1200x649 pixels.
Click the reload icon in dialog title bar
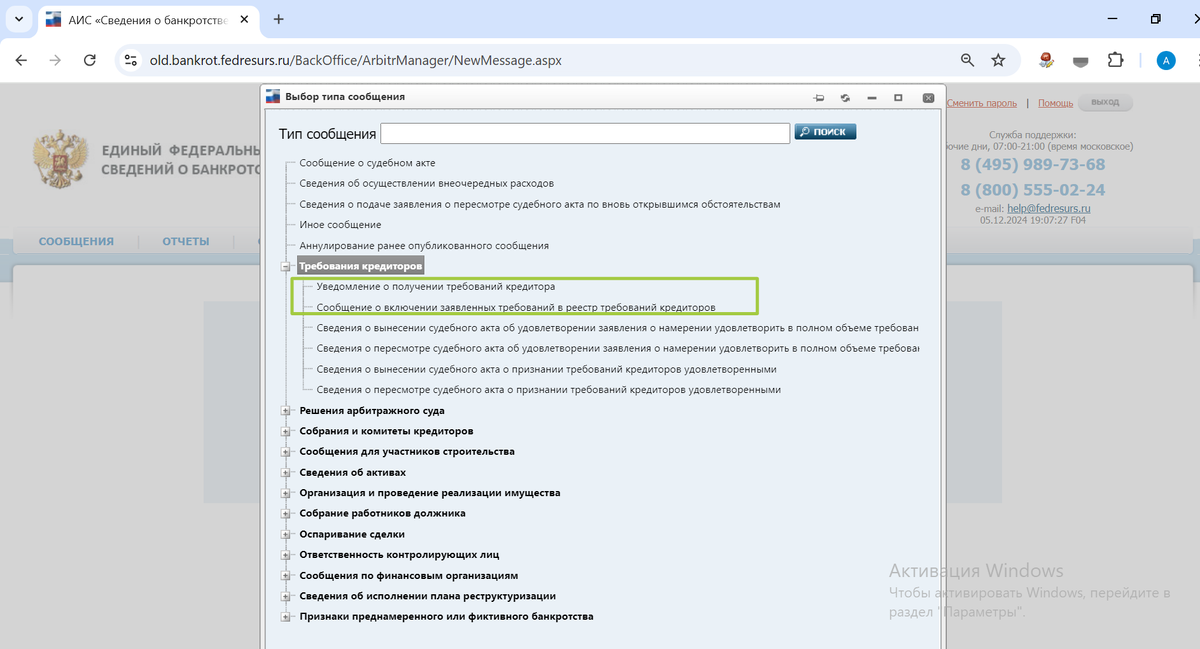coord(845,98)
